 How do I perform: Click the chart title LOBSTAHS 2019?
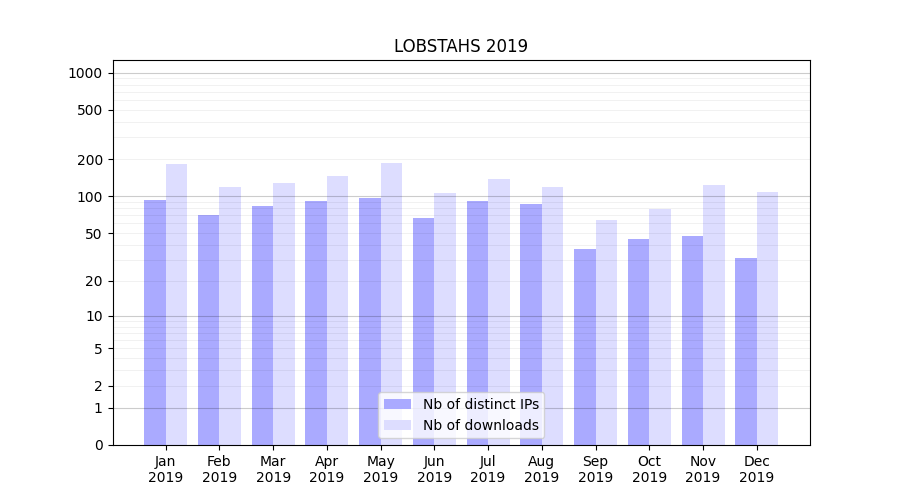(460, 46)
